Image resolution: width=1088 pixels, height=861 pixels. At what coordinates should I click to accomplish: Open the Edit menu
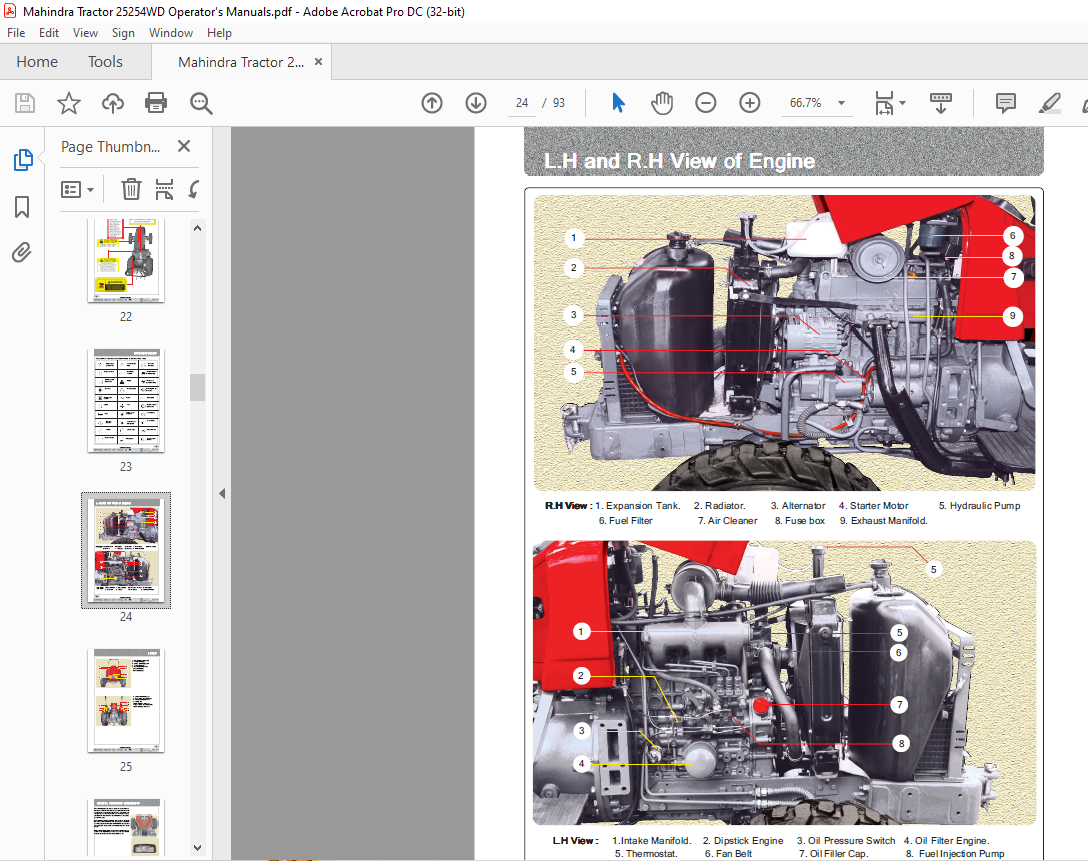(49, 33)
